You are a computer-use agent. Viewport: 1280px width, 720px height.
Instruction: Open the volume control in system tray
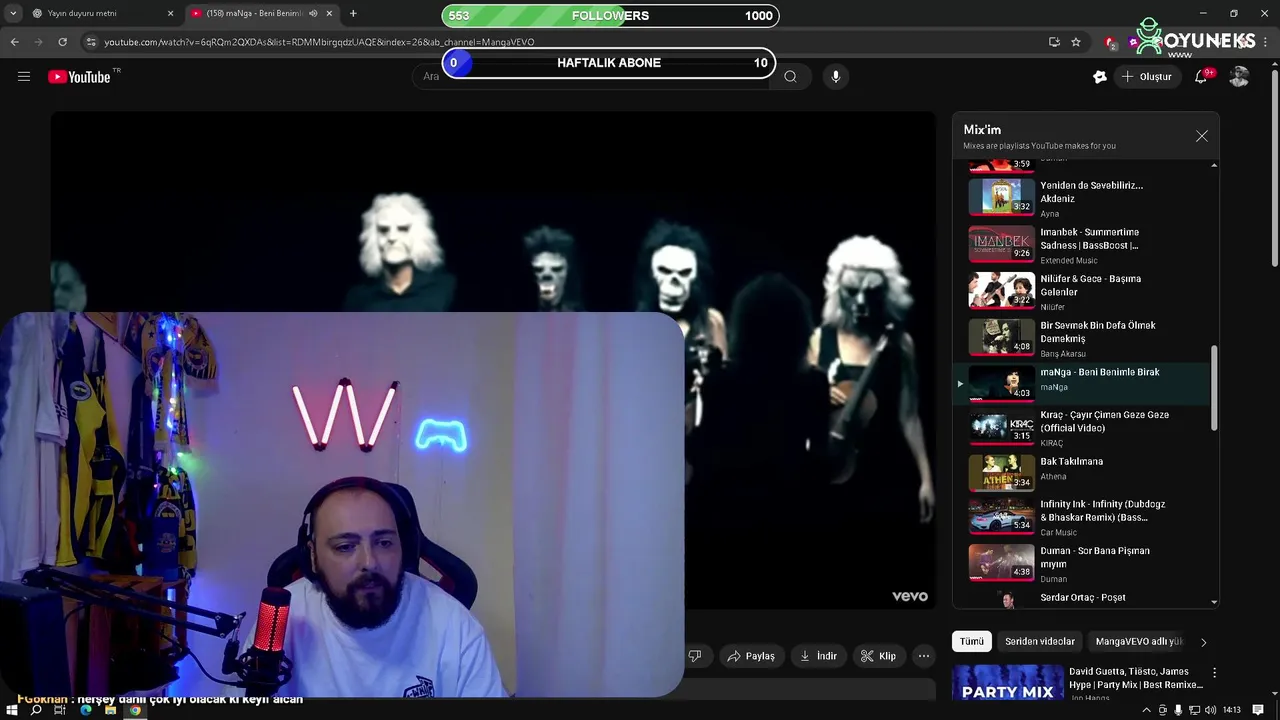coord(1210,710)
